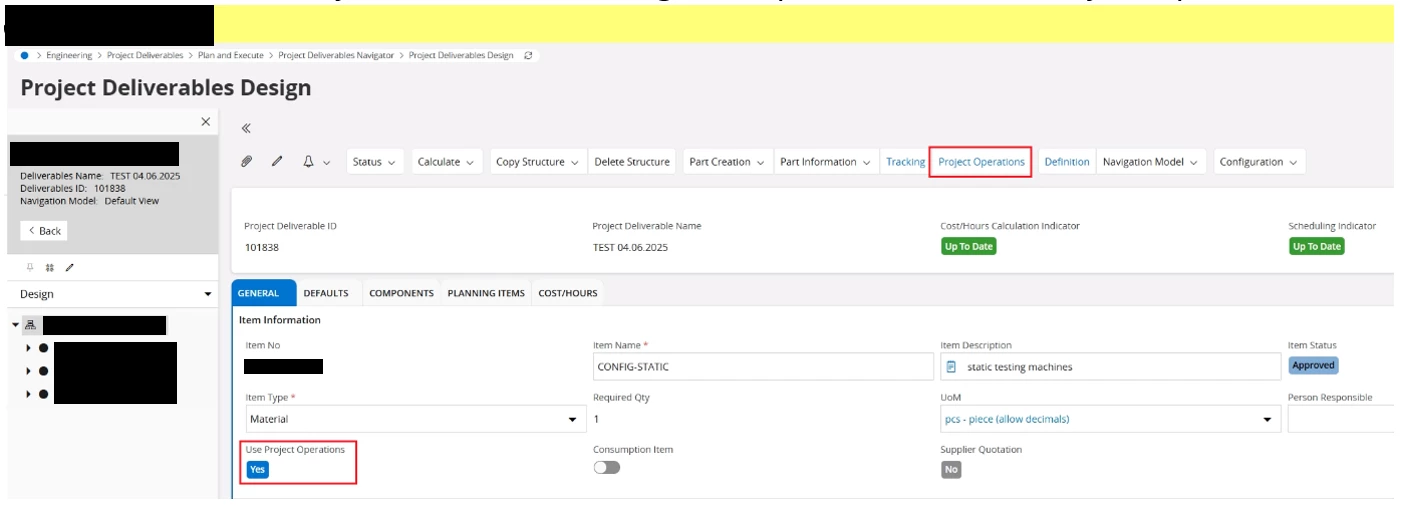Click Item Description static testing machines field

tap(1110, 367)
